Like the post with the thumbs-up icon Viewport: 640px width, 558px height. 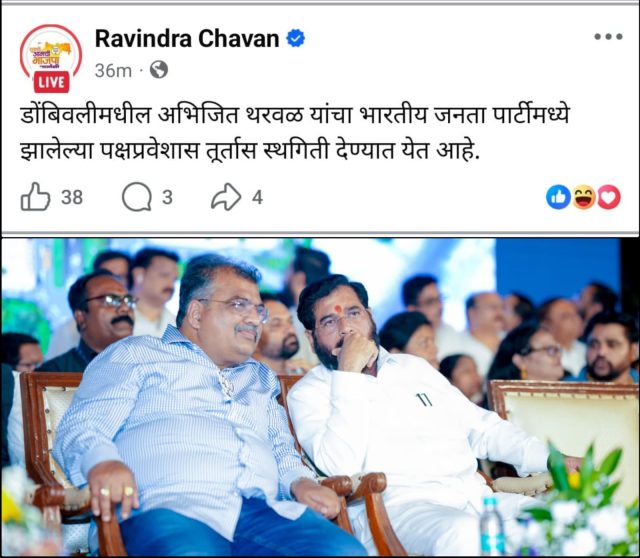pos(35,197)
